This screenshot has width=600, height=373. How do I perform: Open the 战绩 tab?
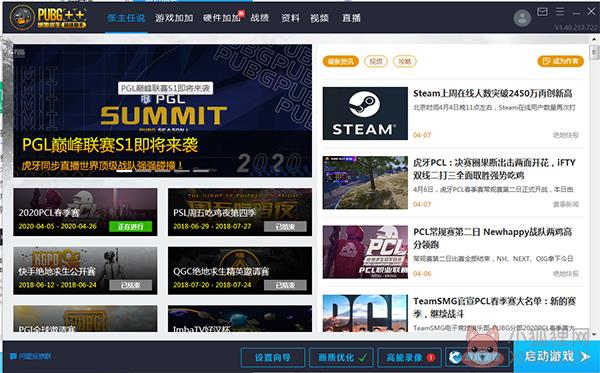259,18
